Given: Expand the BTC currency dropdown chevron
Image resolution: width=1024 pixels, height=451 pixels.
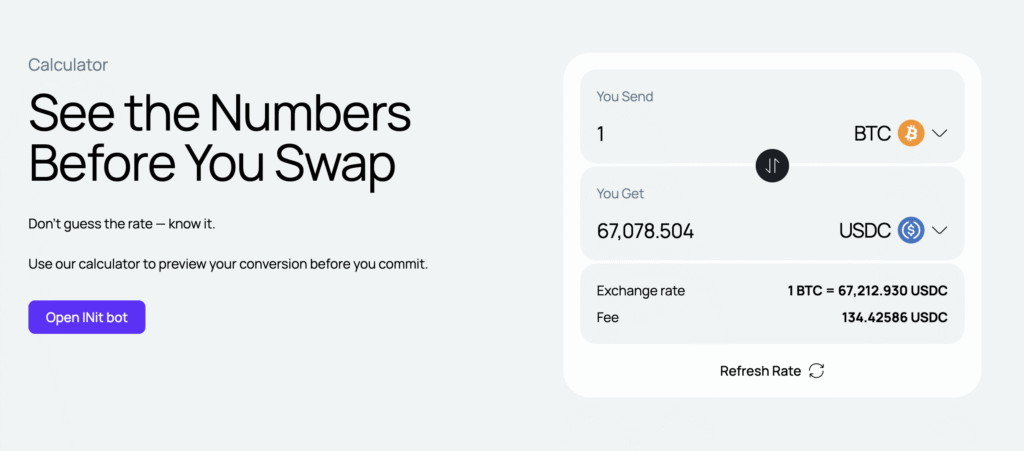Looking at the screenshot, I should pyautogui.click(x=939, y=133).
